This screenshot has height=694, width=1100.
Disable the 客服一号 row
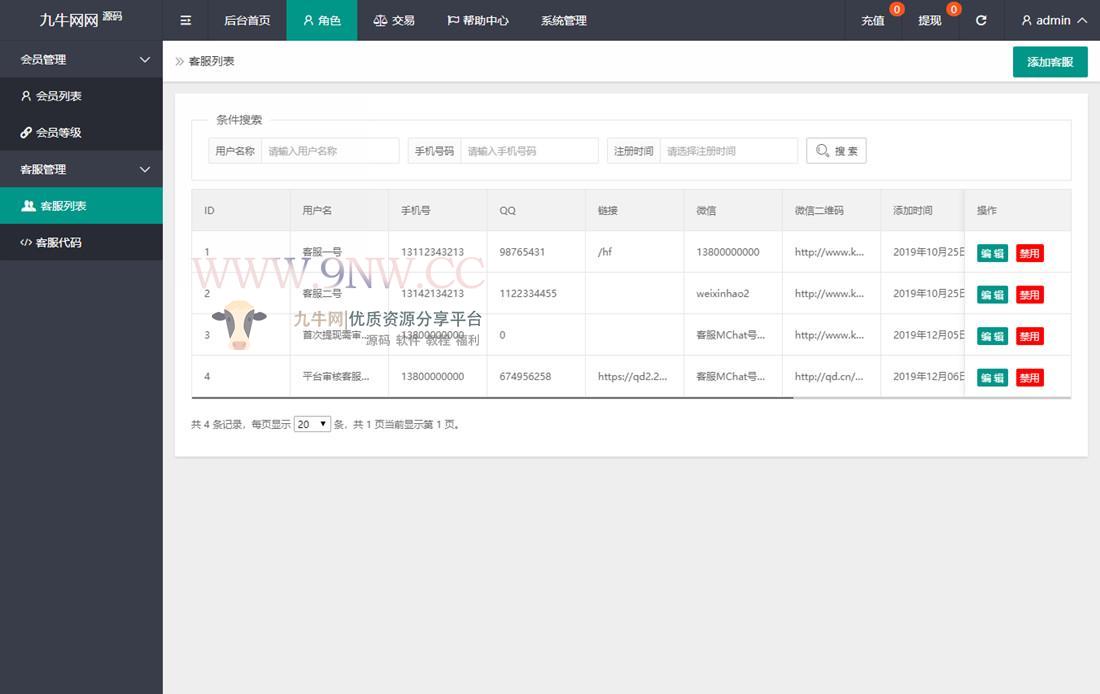tap(1030, 253)
